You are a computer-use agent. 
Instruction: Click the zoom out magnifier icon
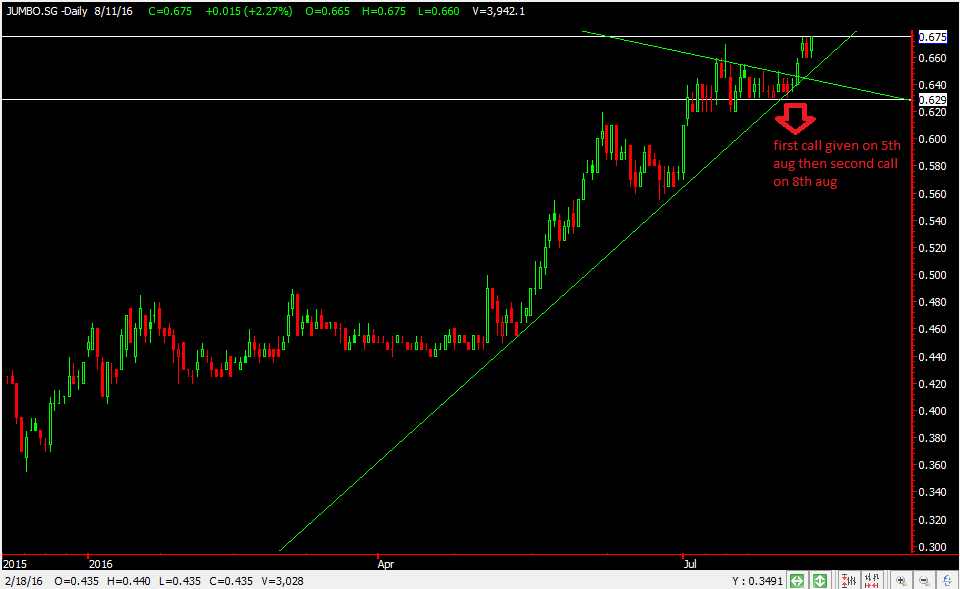[924, 580]
